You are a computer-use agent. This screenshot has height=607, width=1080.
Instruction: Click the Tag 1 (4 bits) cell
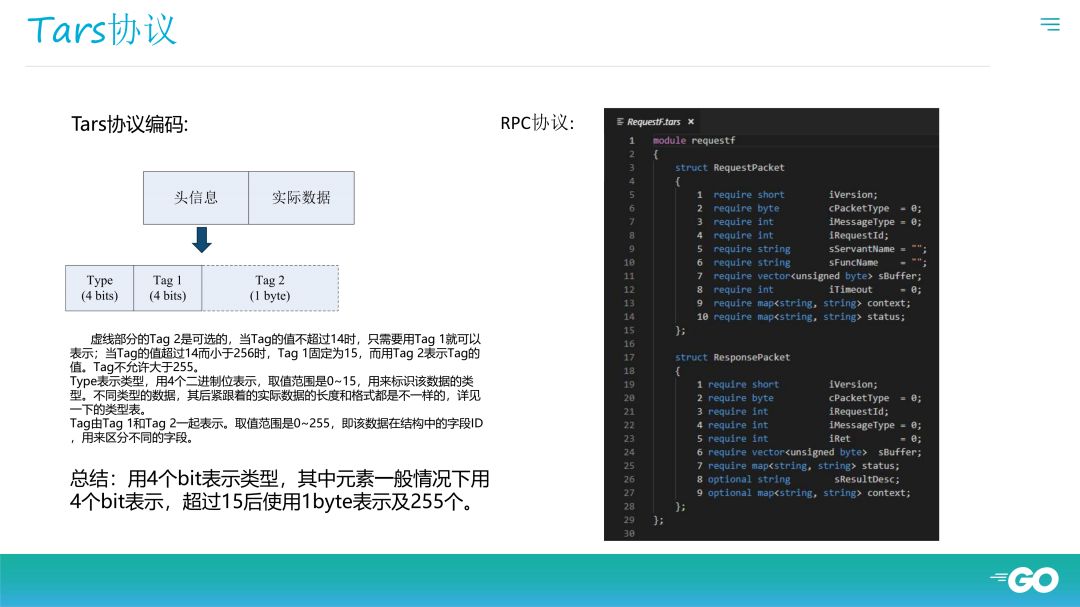167,288
